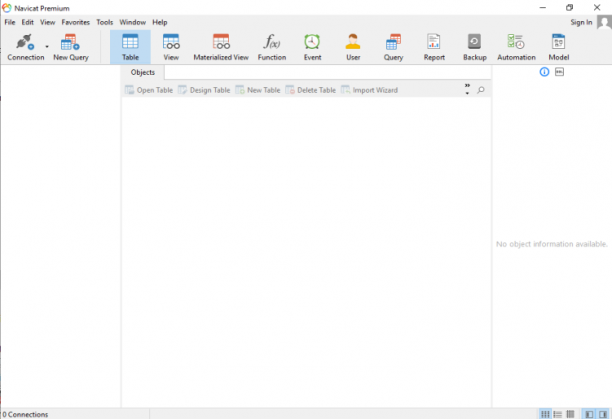
Task: Open the Automation toolbar icon
Action: pos(516,47)
